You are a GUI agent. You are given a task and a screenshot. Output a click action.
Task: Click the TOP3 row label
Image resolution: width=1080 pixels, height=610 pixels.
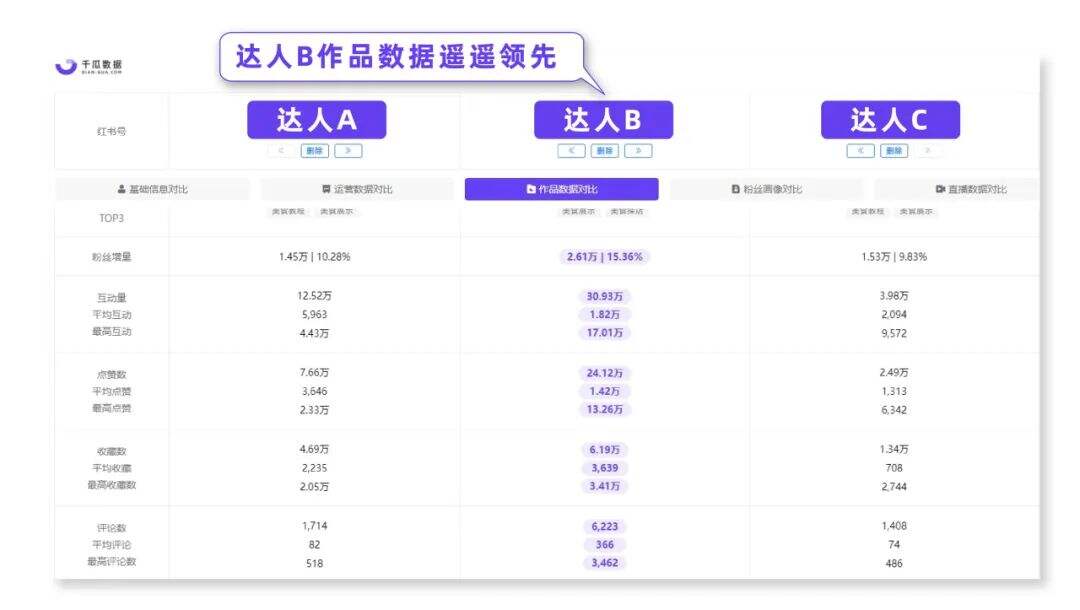click(112, 218)
